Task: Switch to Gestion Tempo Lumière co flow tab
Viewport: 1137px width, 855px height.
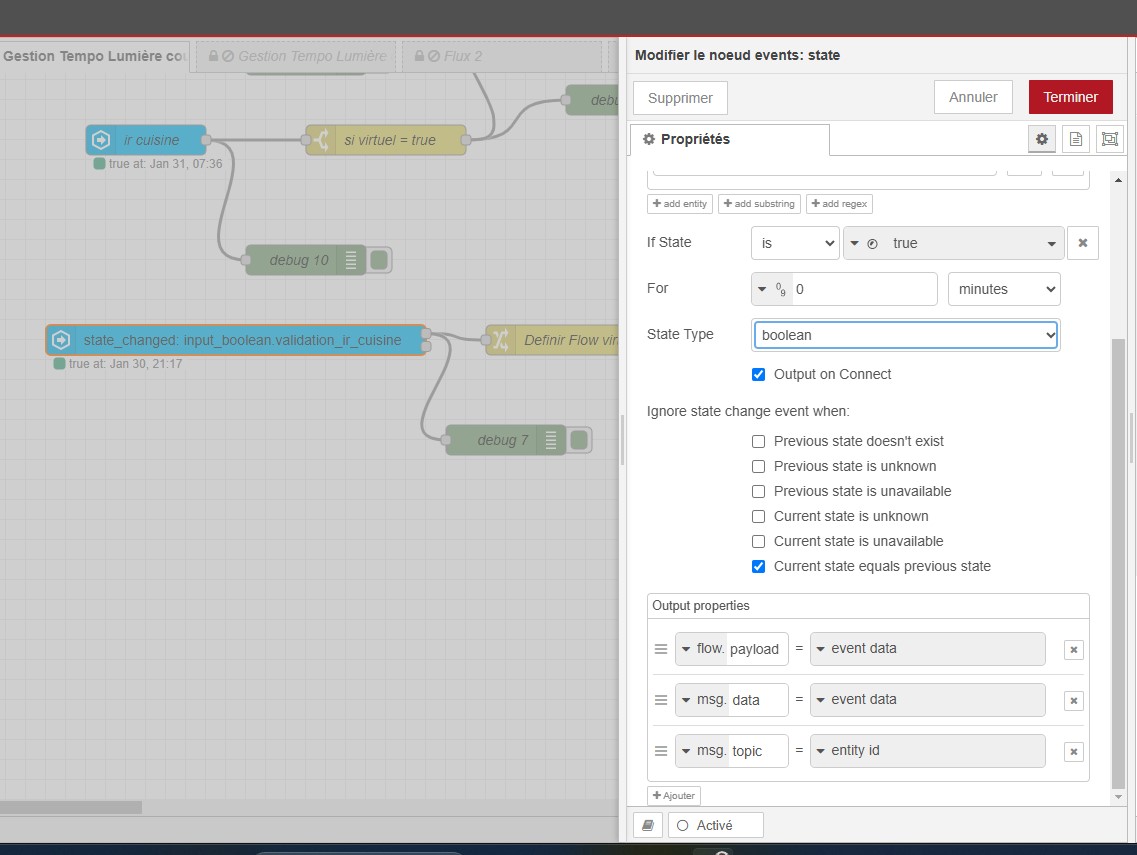Action: tap(94, 56)
